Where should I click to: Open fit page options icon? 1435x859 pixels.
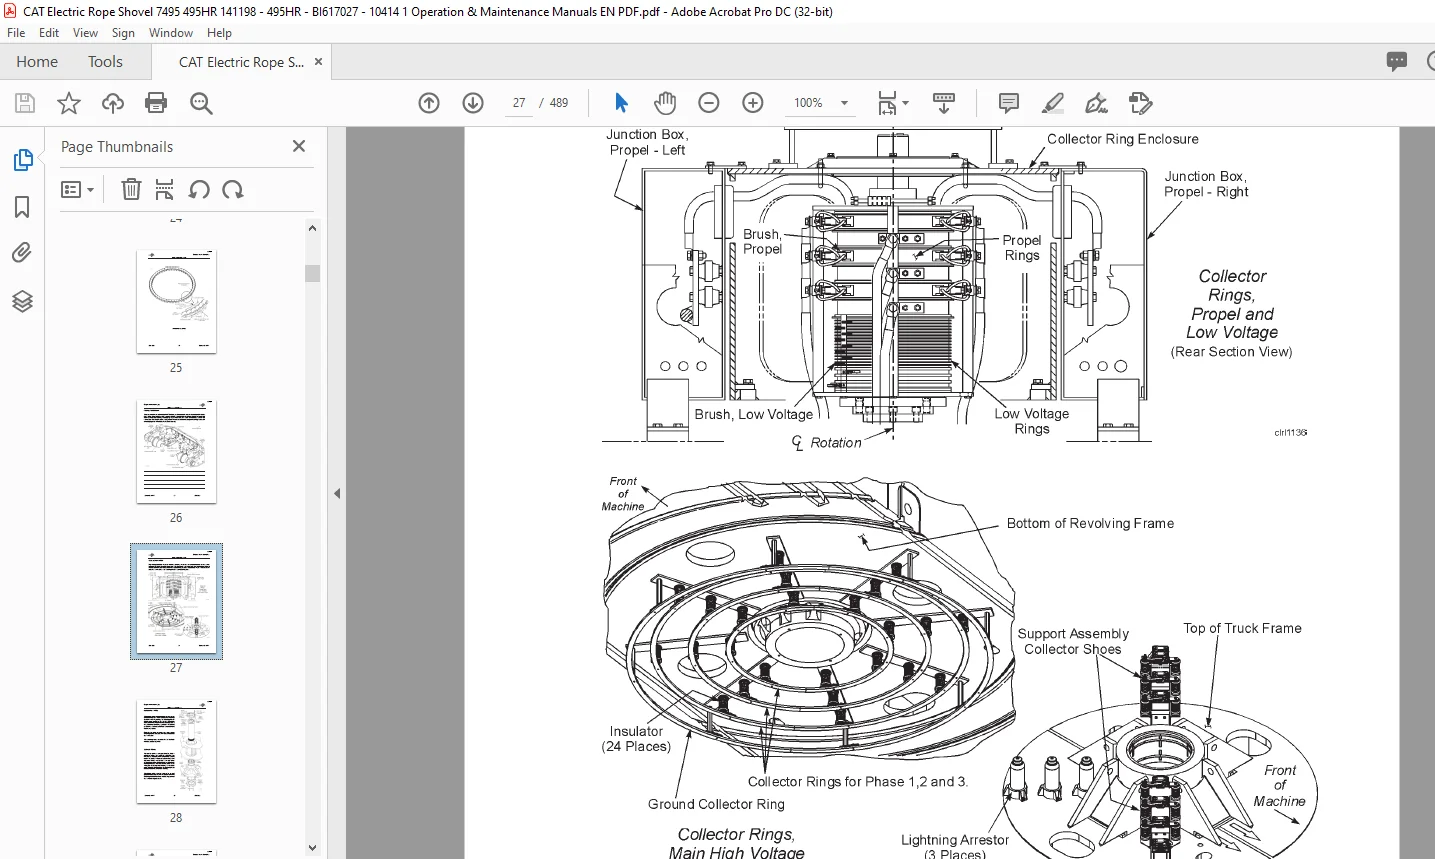892,103
